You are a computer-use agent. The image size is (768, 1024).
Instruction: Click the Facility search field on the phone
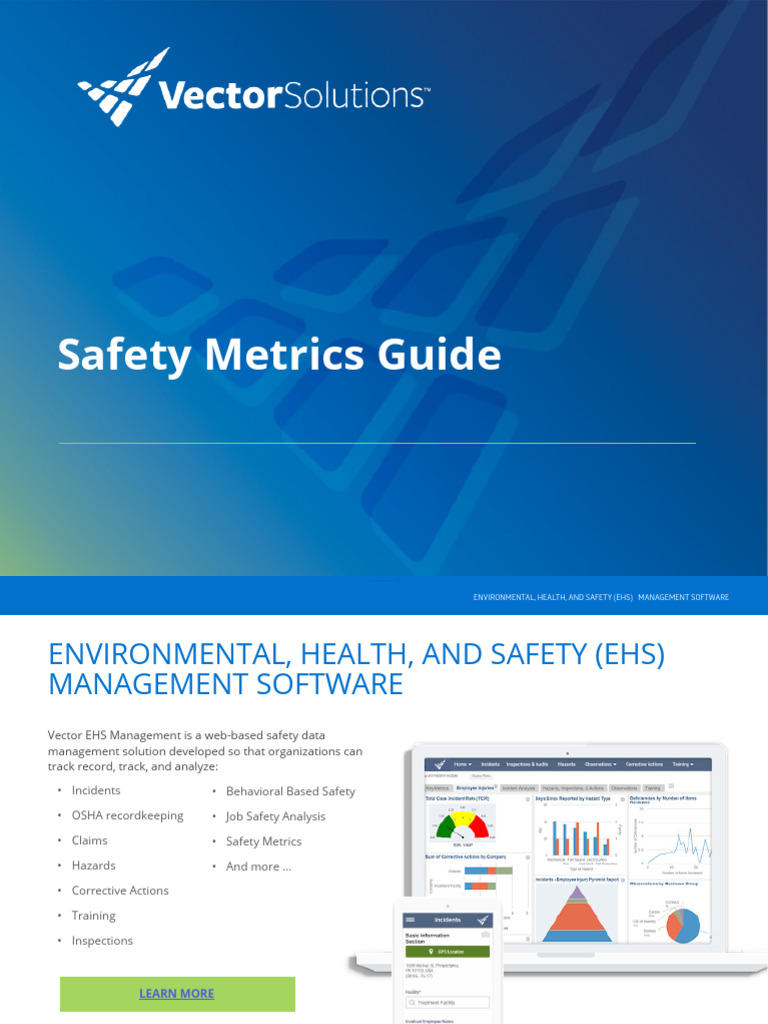pyautogui.click(x=447, y=1002)
